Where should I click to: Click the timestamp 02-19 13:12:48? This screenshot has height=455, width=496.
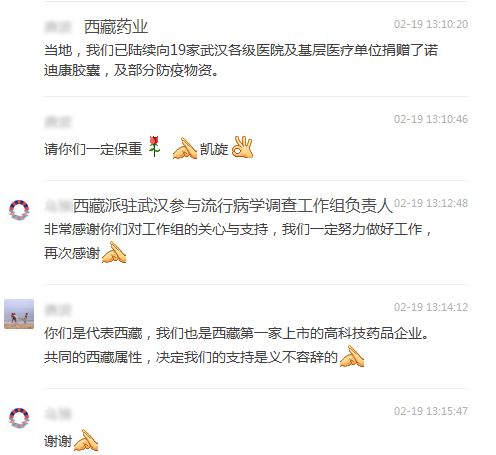pos(431,203)
